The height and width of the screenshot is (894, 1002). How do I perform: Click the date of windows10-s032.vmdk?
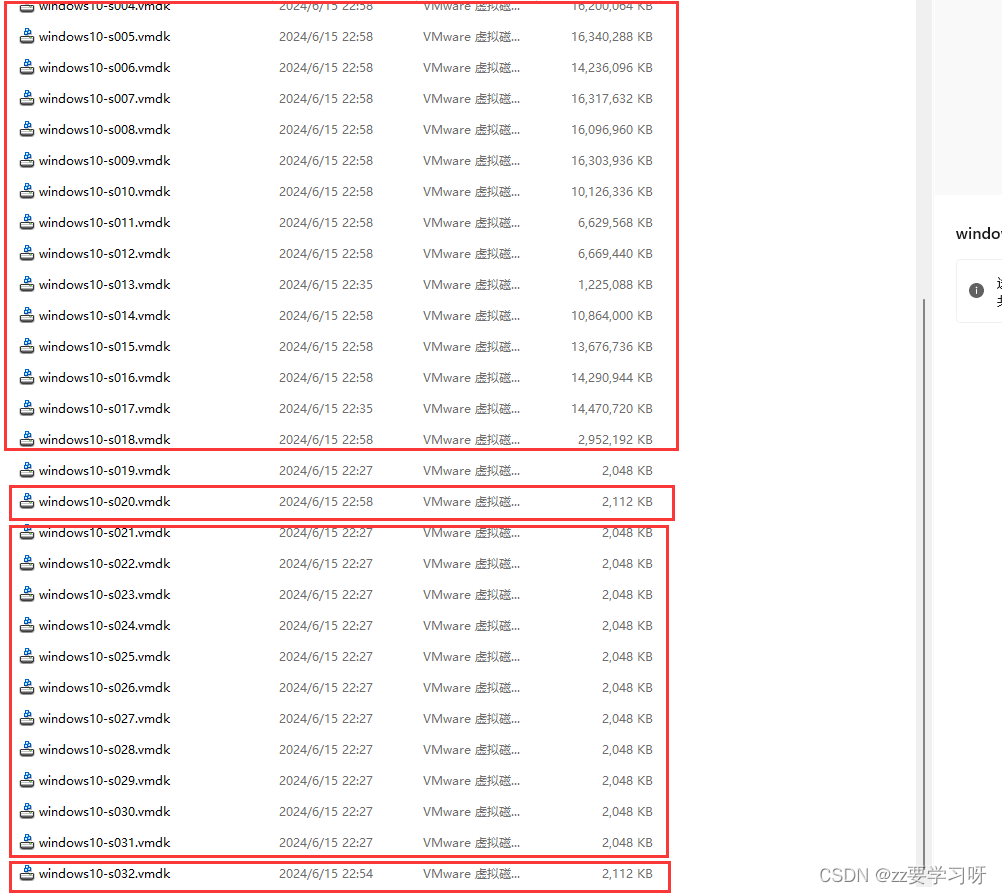click(x=326, y=874)
